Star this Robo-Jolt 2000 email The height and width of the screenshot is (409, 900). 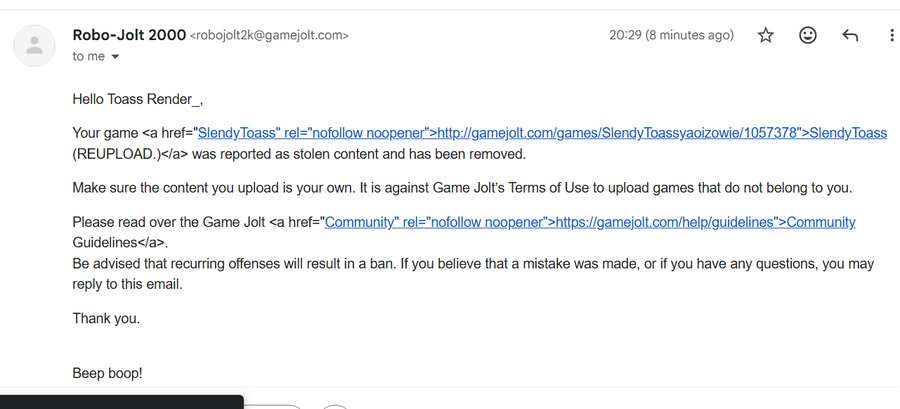(x=766, y=36)
